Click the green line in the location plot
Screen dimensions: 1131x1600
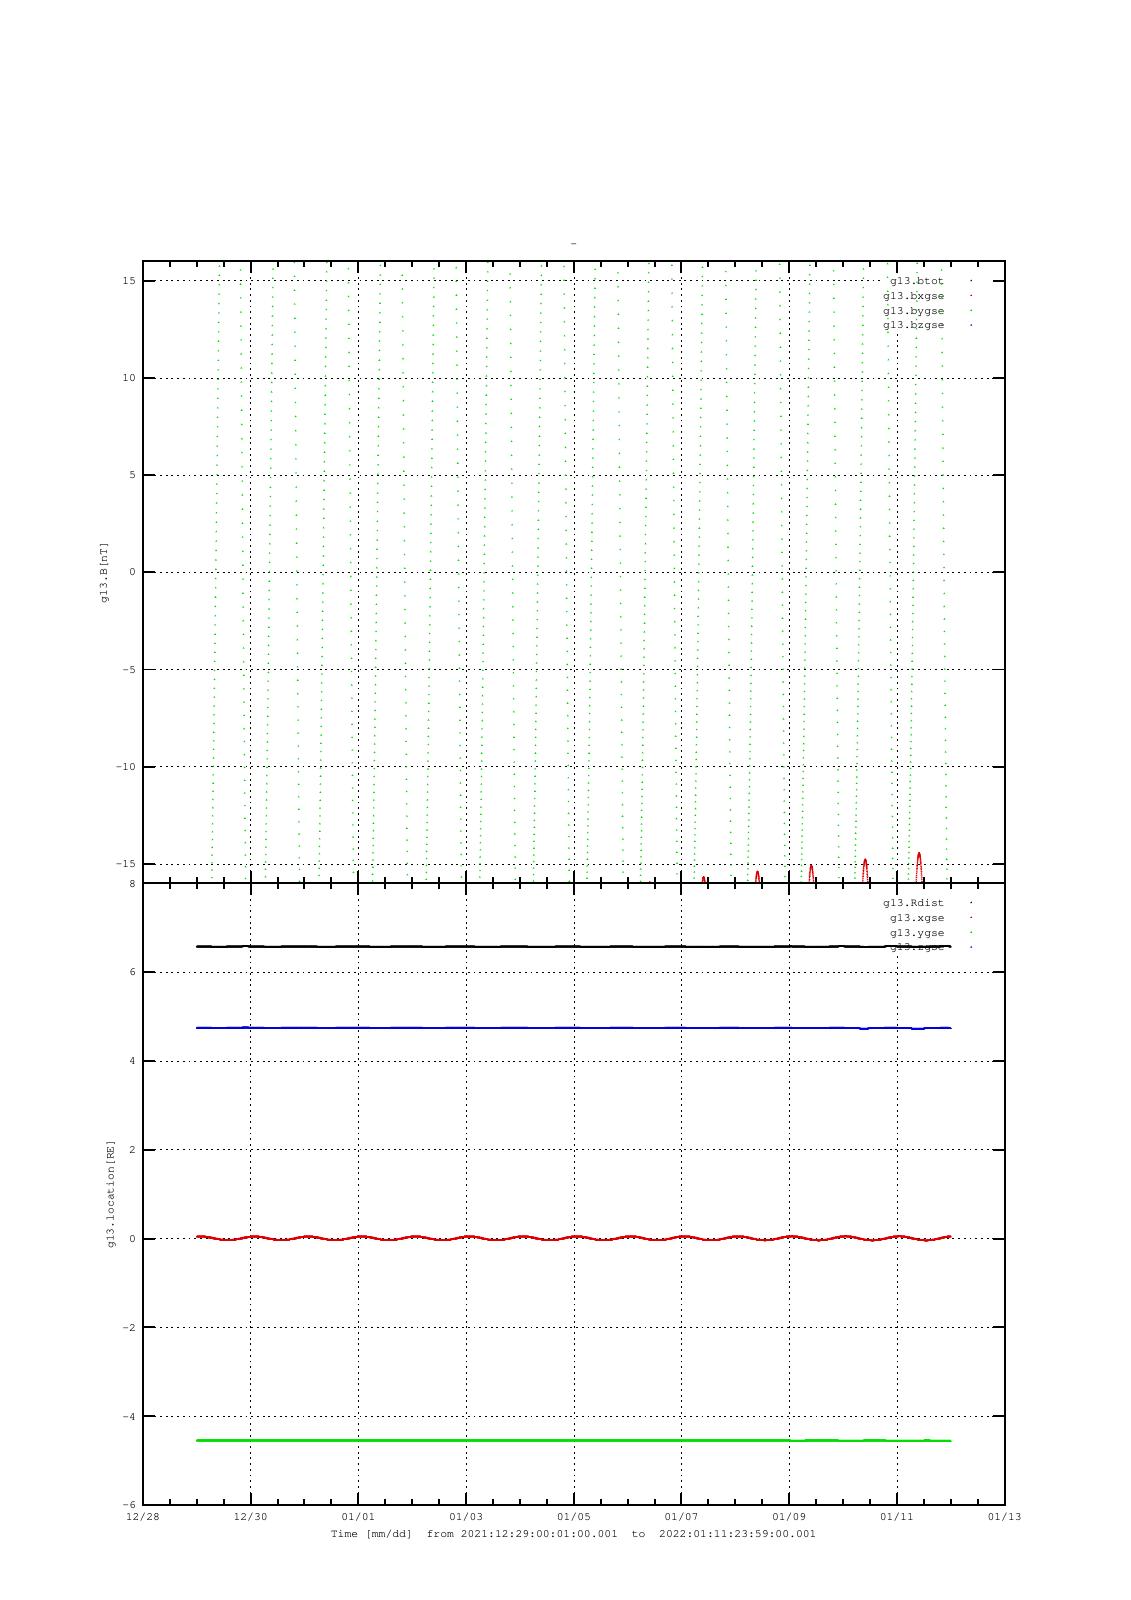(573, 1440)
